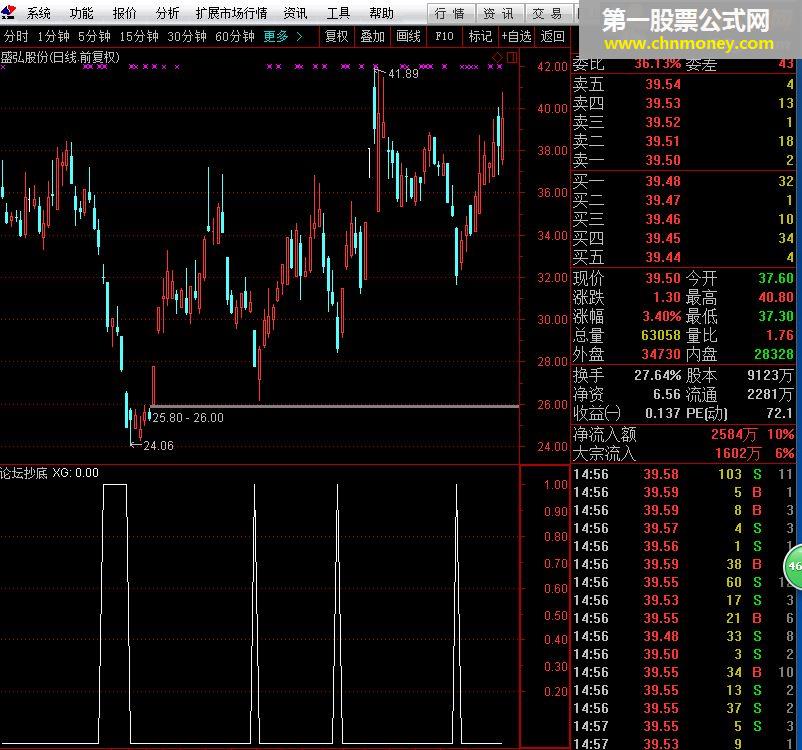Screen dimensions: 802x750
Task: Click the 大宗流入 value 1602万
Action: [x=738, y=453]
